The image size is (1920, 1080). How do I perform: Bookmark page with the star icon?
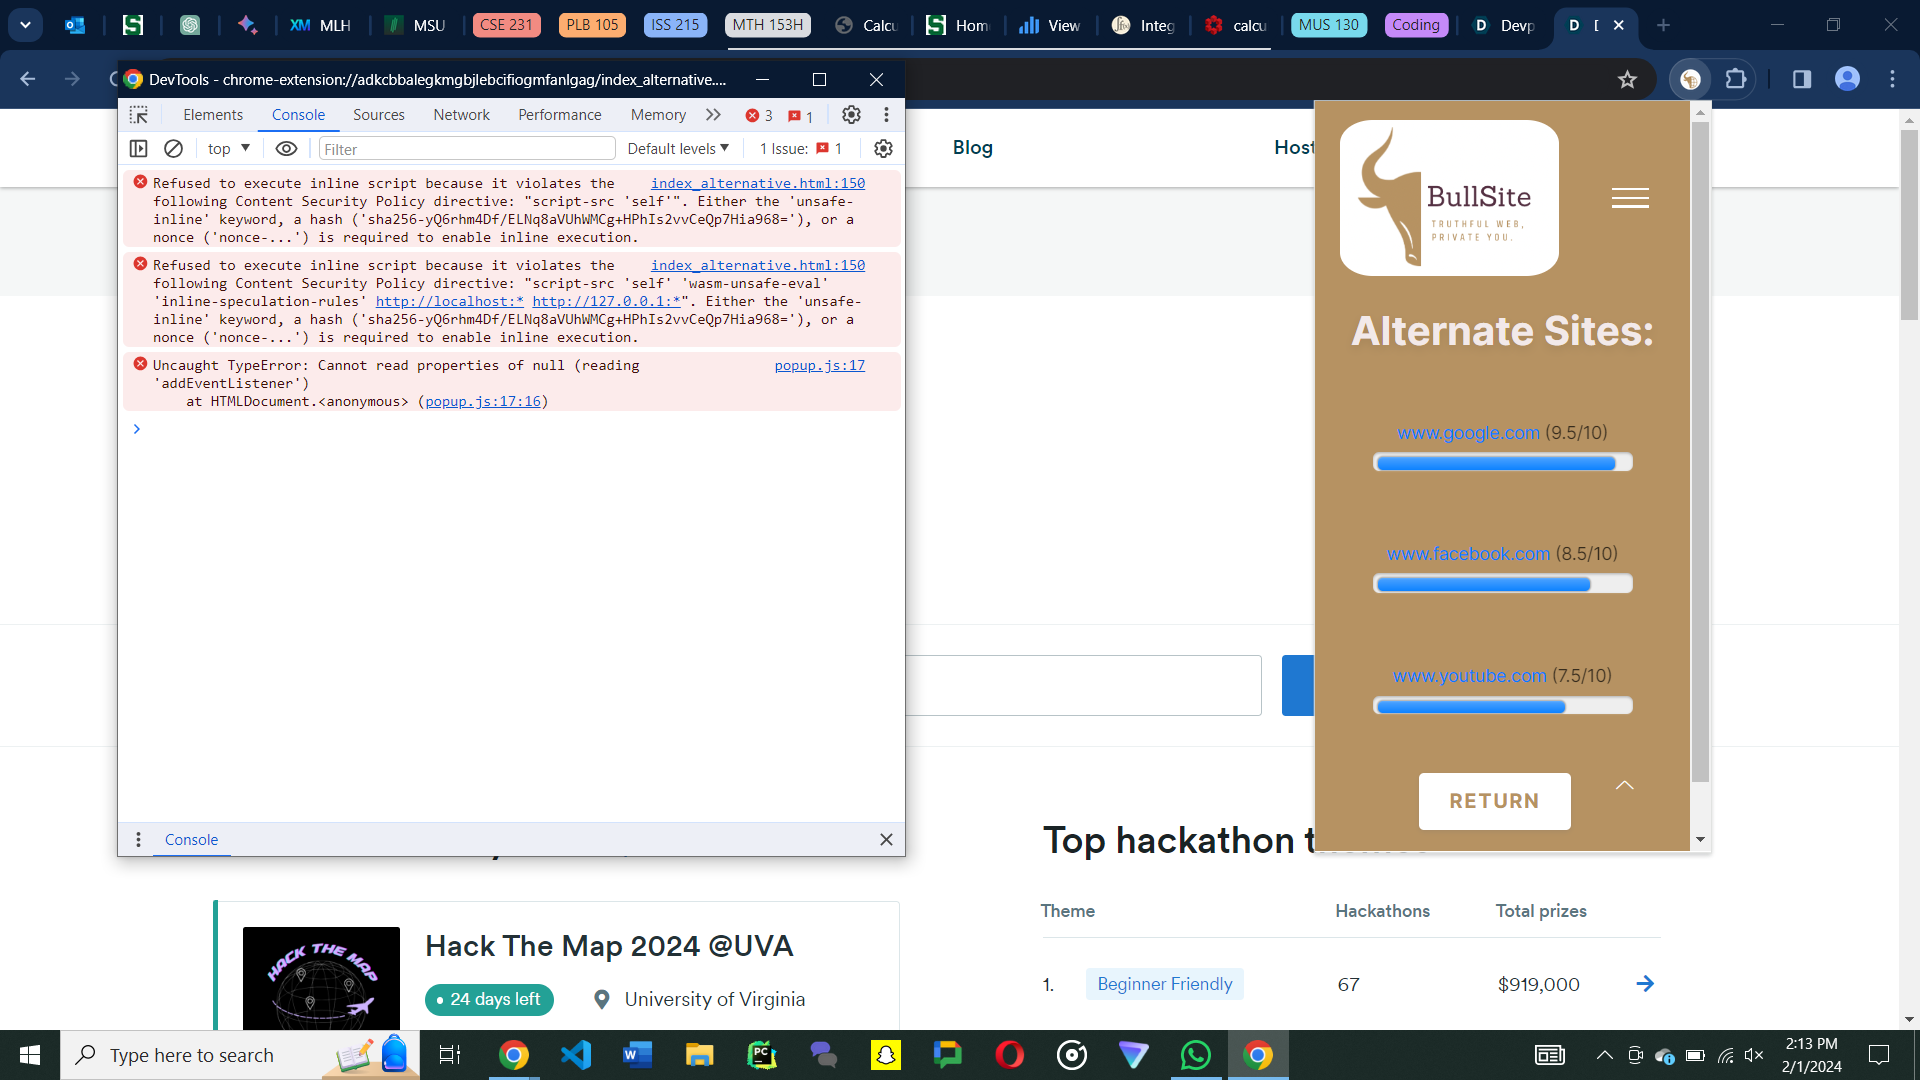[1627, 79]
